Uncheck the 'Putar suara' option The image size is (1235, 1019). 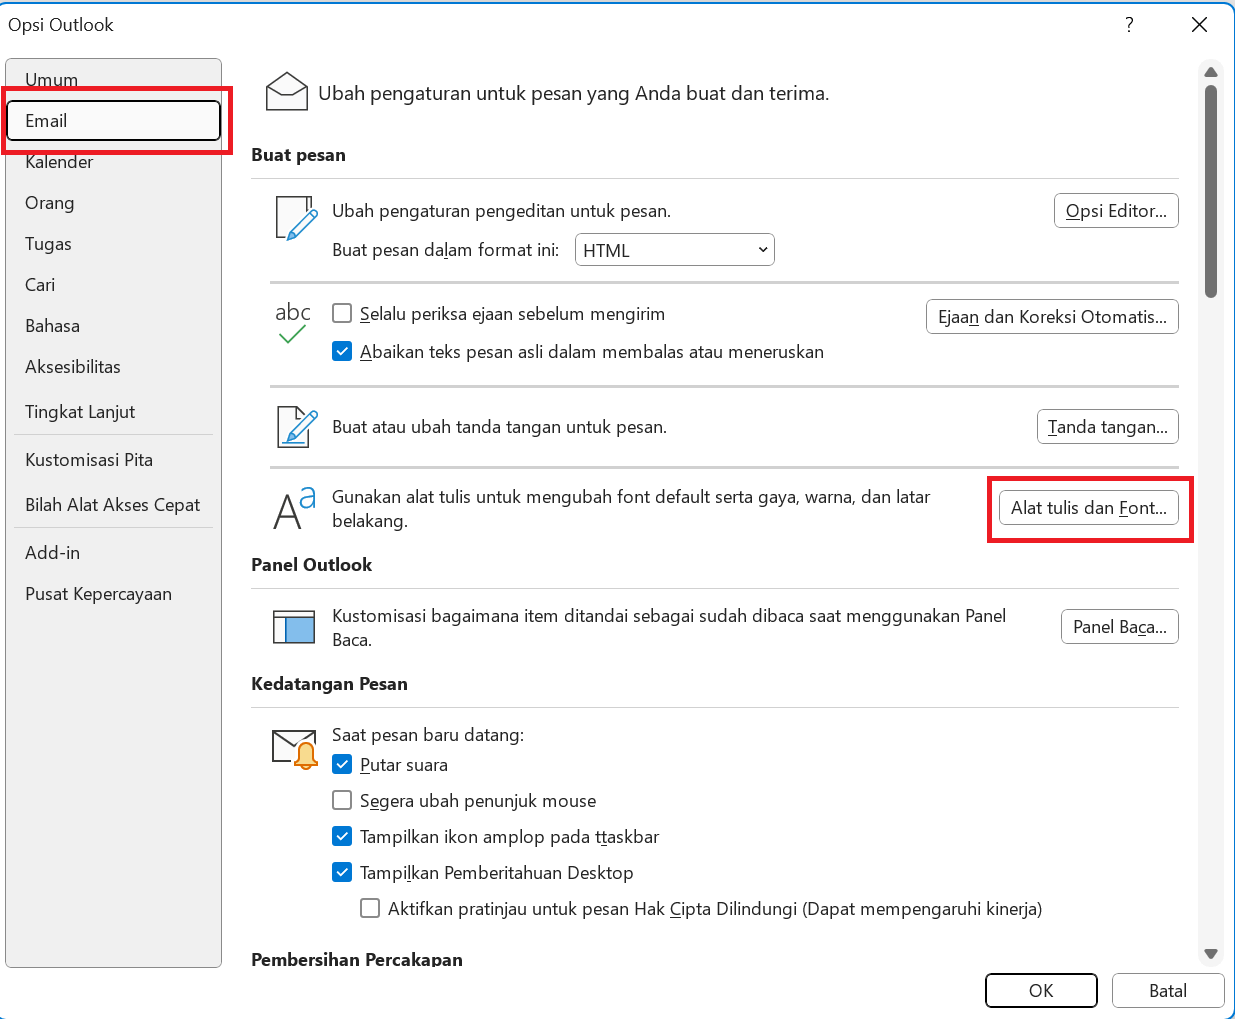tap(342, 765)
